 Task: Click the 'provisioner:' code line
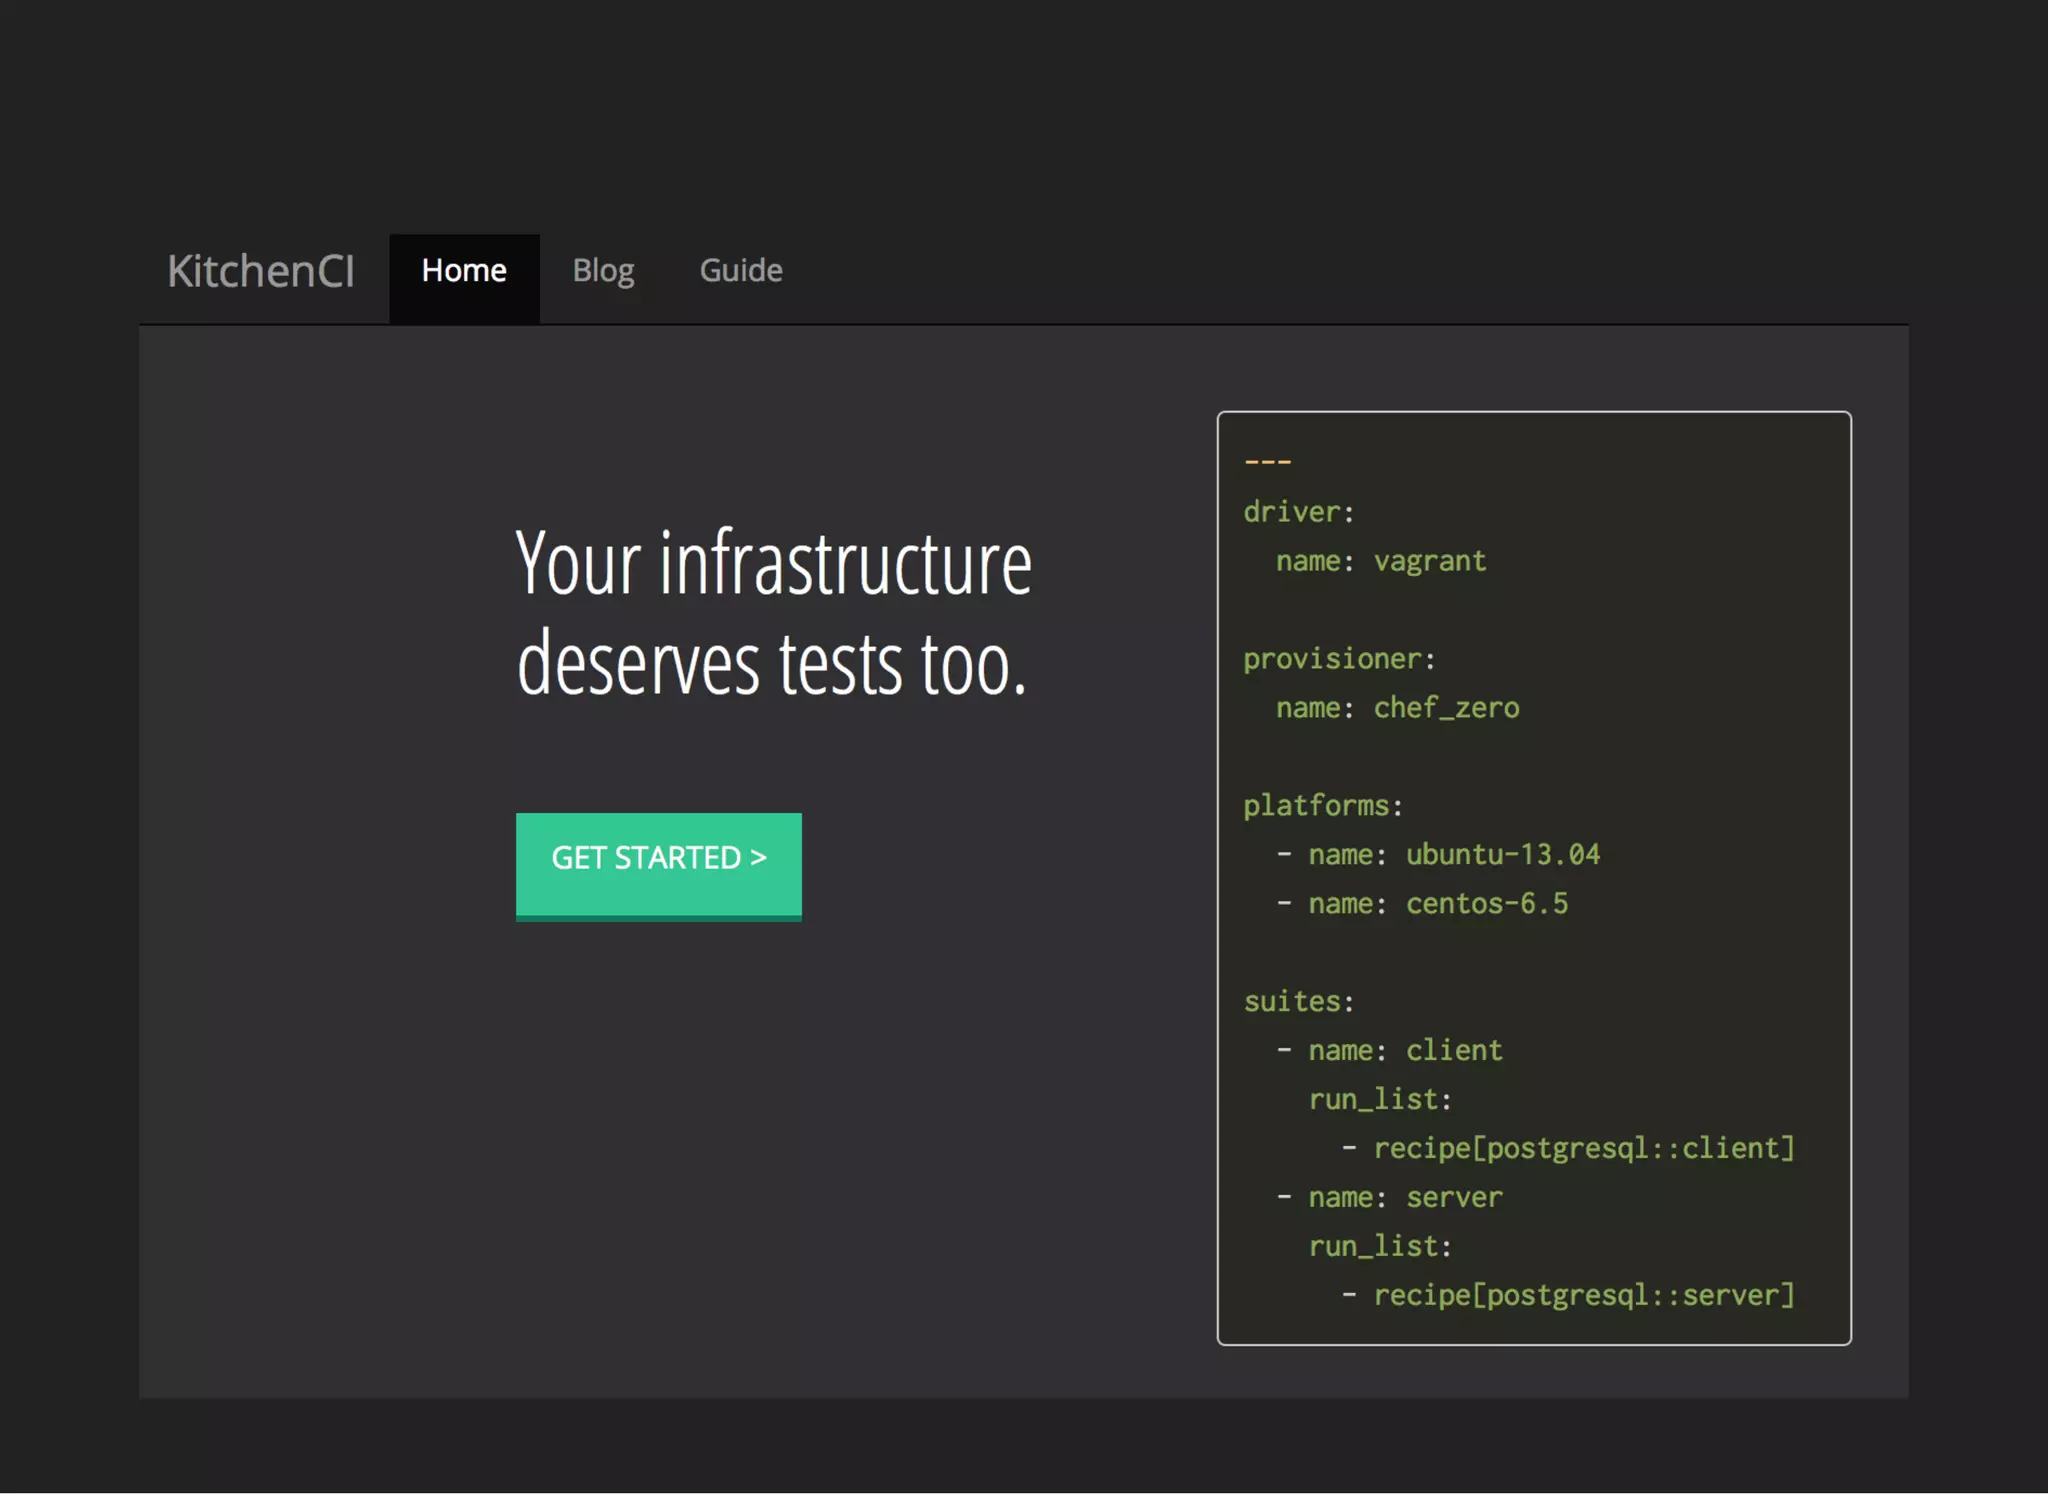(x=1339, y=659)
